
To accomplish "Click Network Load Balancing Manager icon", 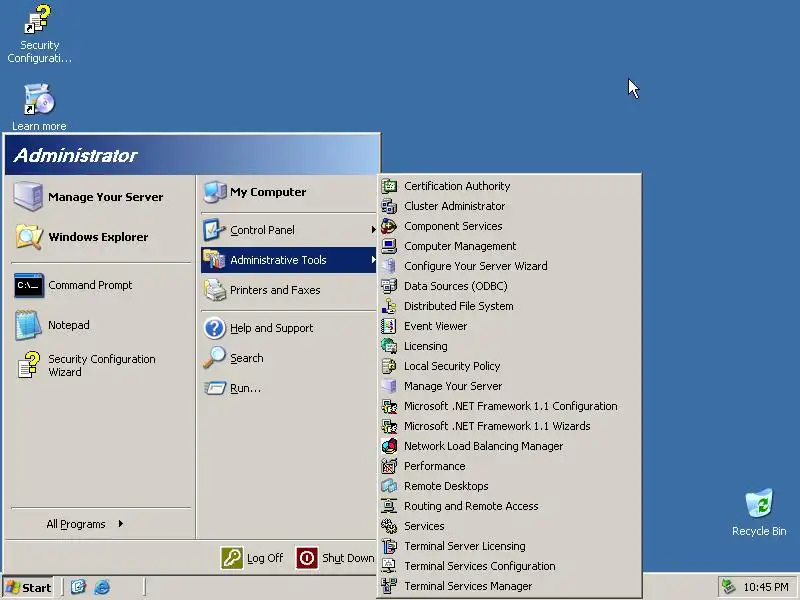I will 389,446.
